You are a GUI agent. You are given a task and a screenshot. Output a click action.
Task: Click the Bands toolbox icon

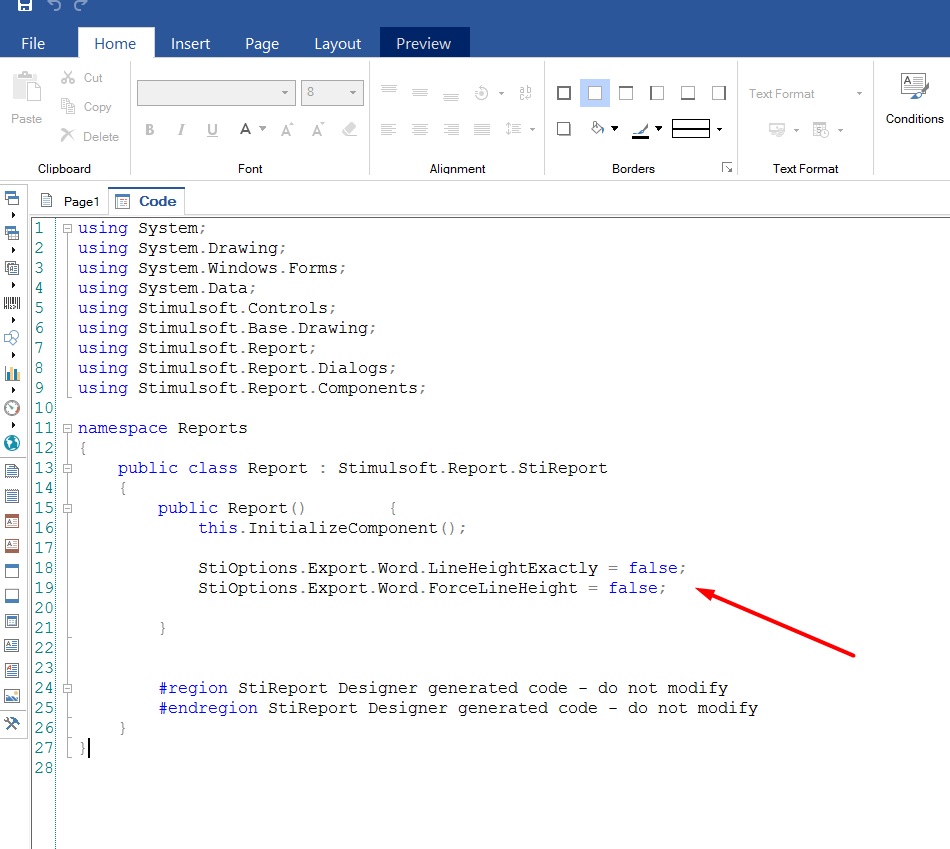[12, 198]
